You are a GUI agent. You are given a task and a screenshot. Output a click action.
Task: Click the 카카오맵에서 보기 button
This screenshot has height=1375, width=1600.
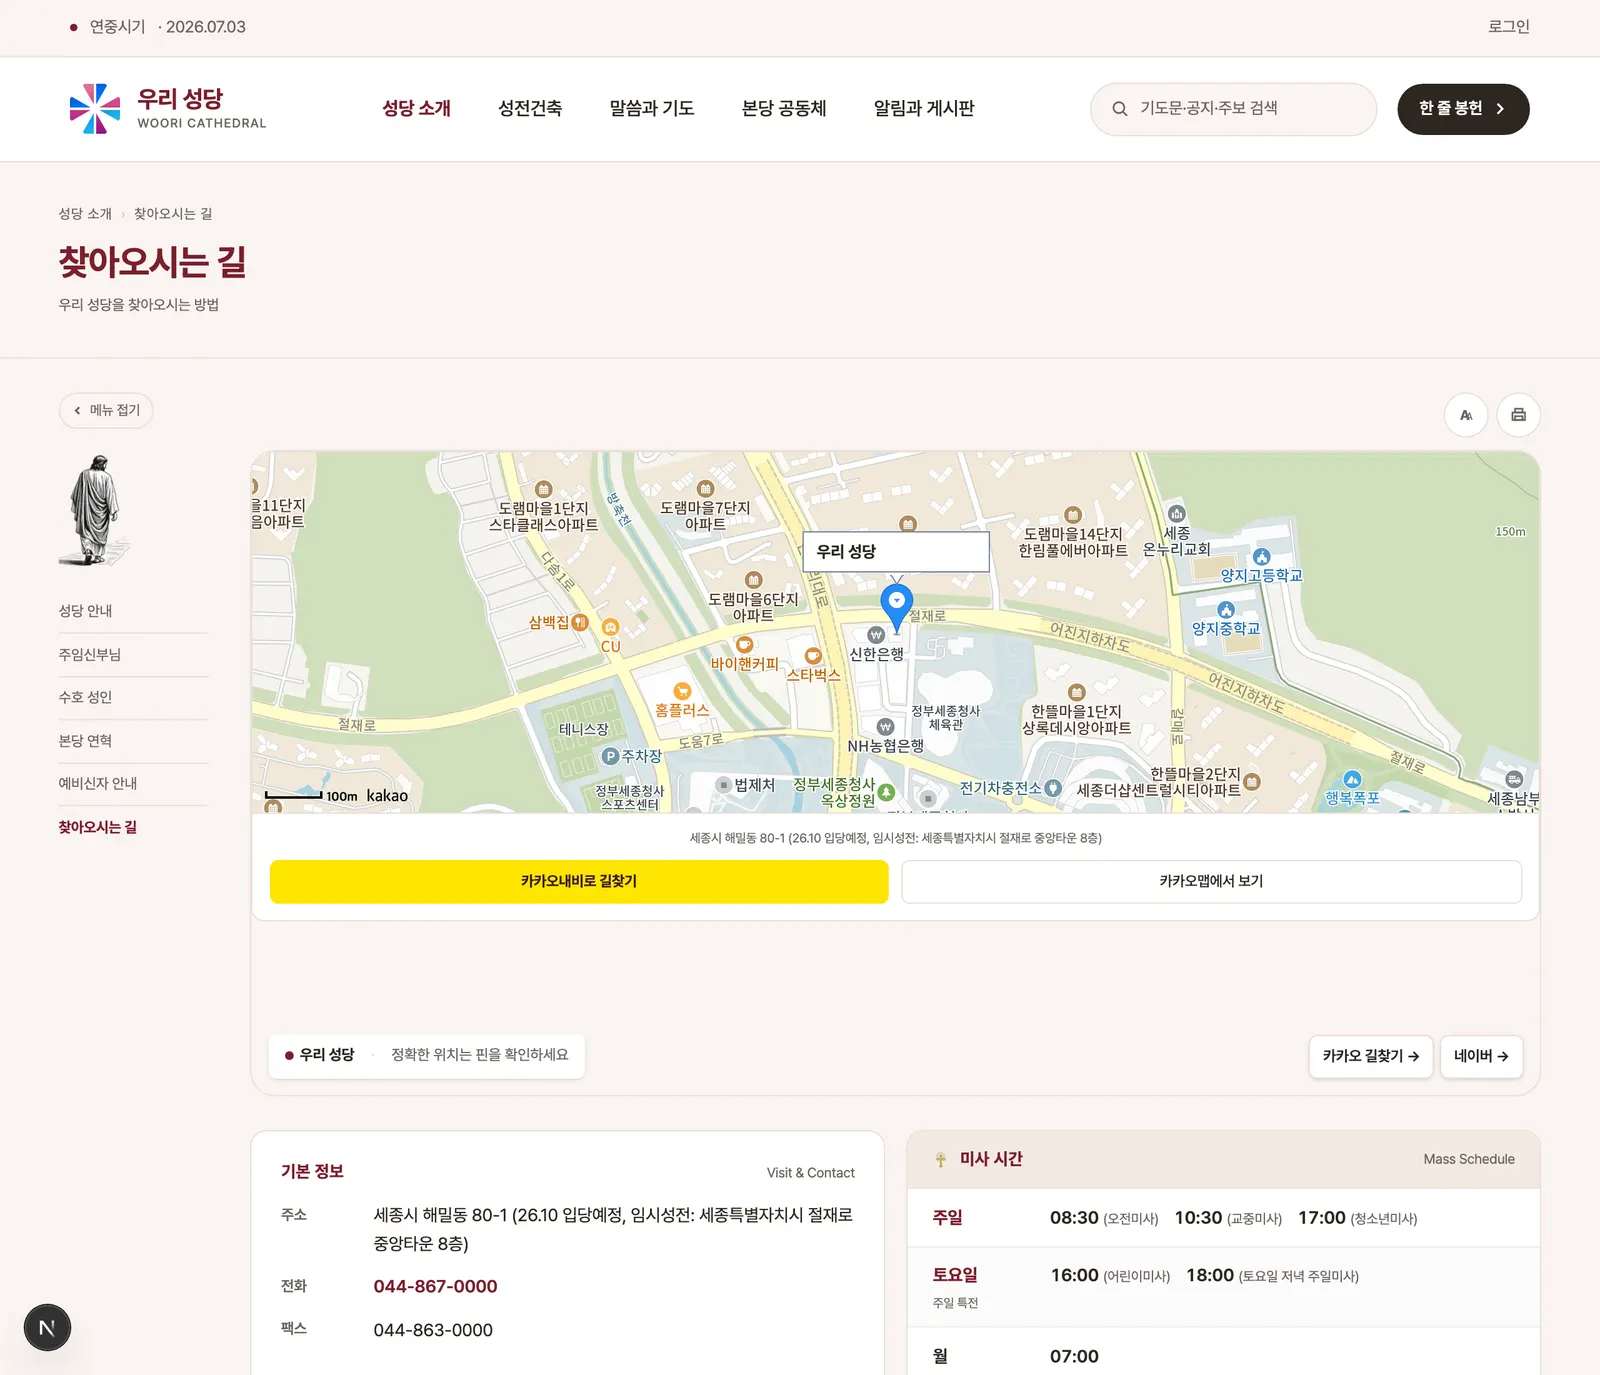(x=1211, y=882)
